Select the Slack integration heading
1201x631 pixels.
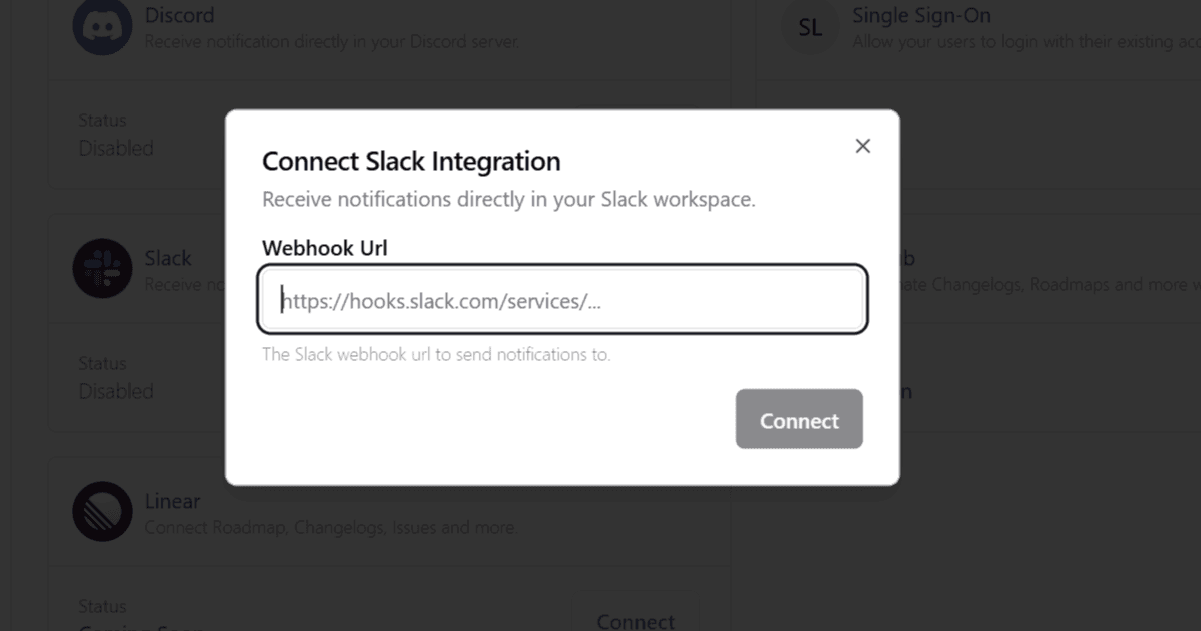168,258
